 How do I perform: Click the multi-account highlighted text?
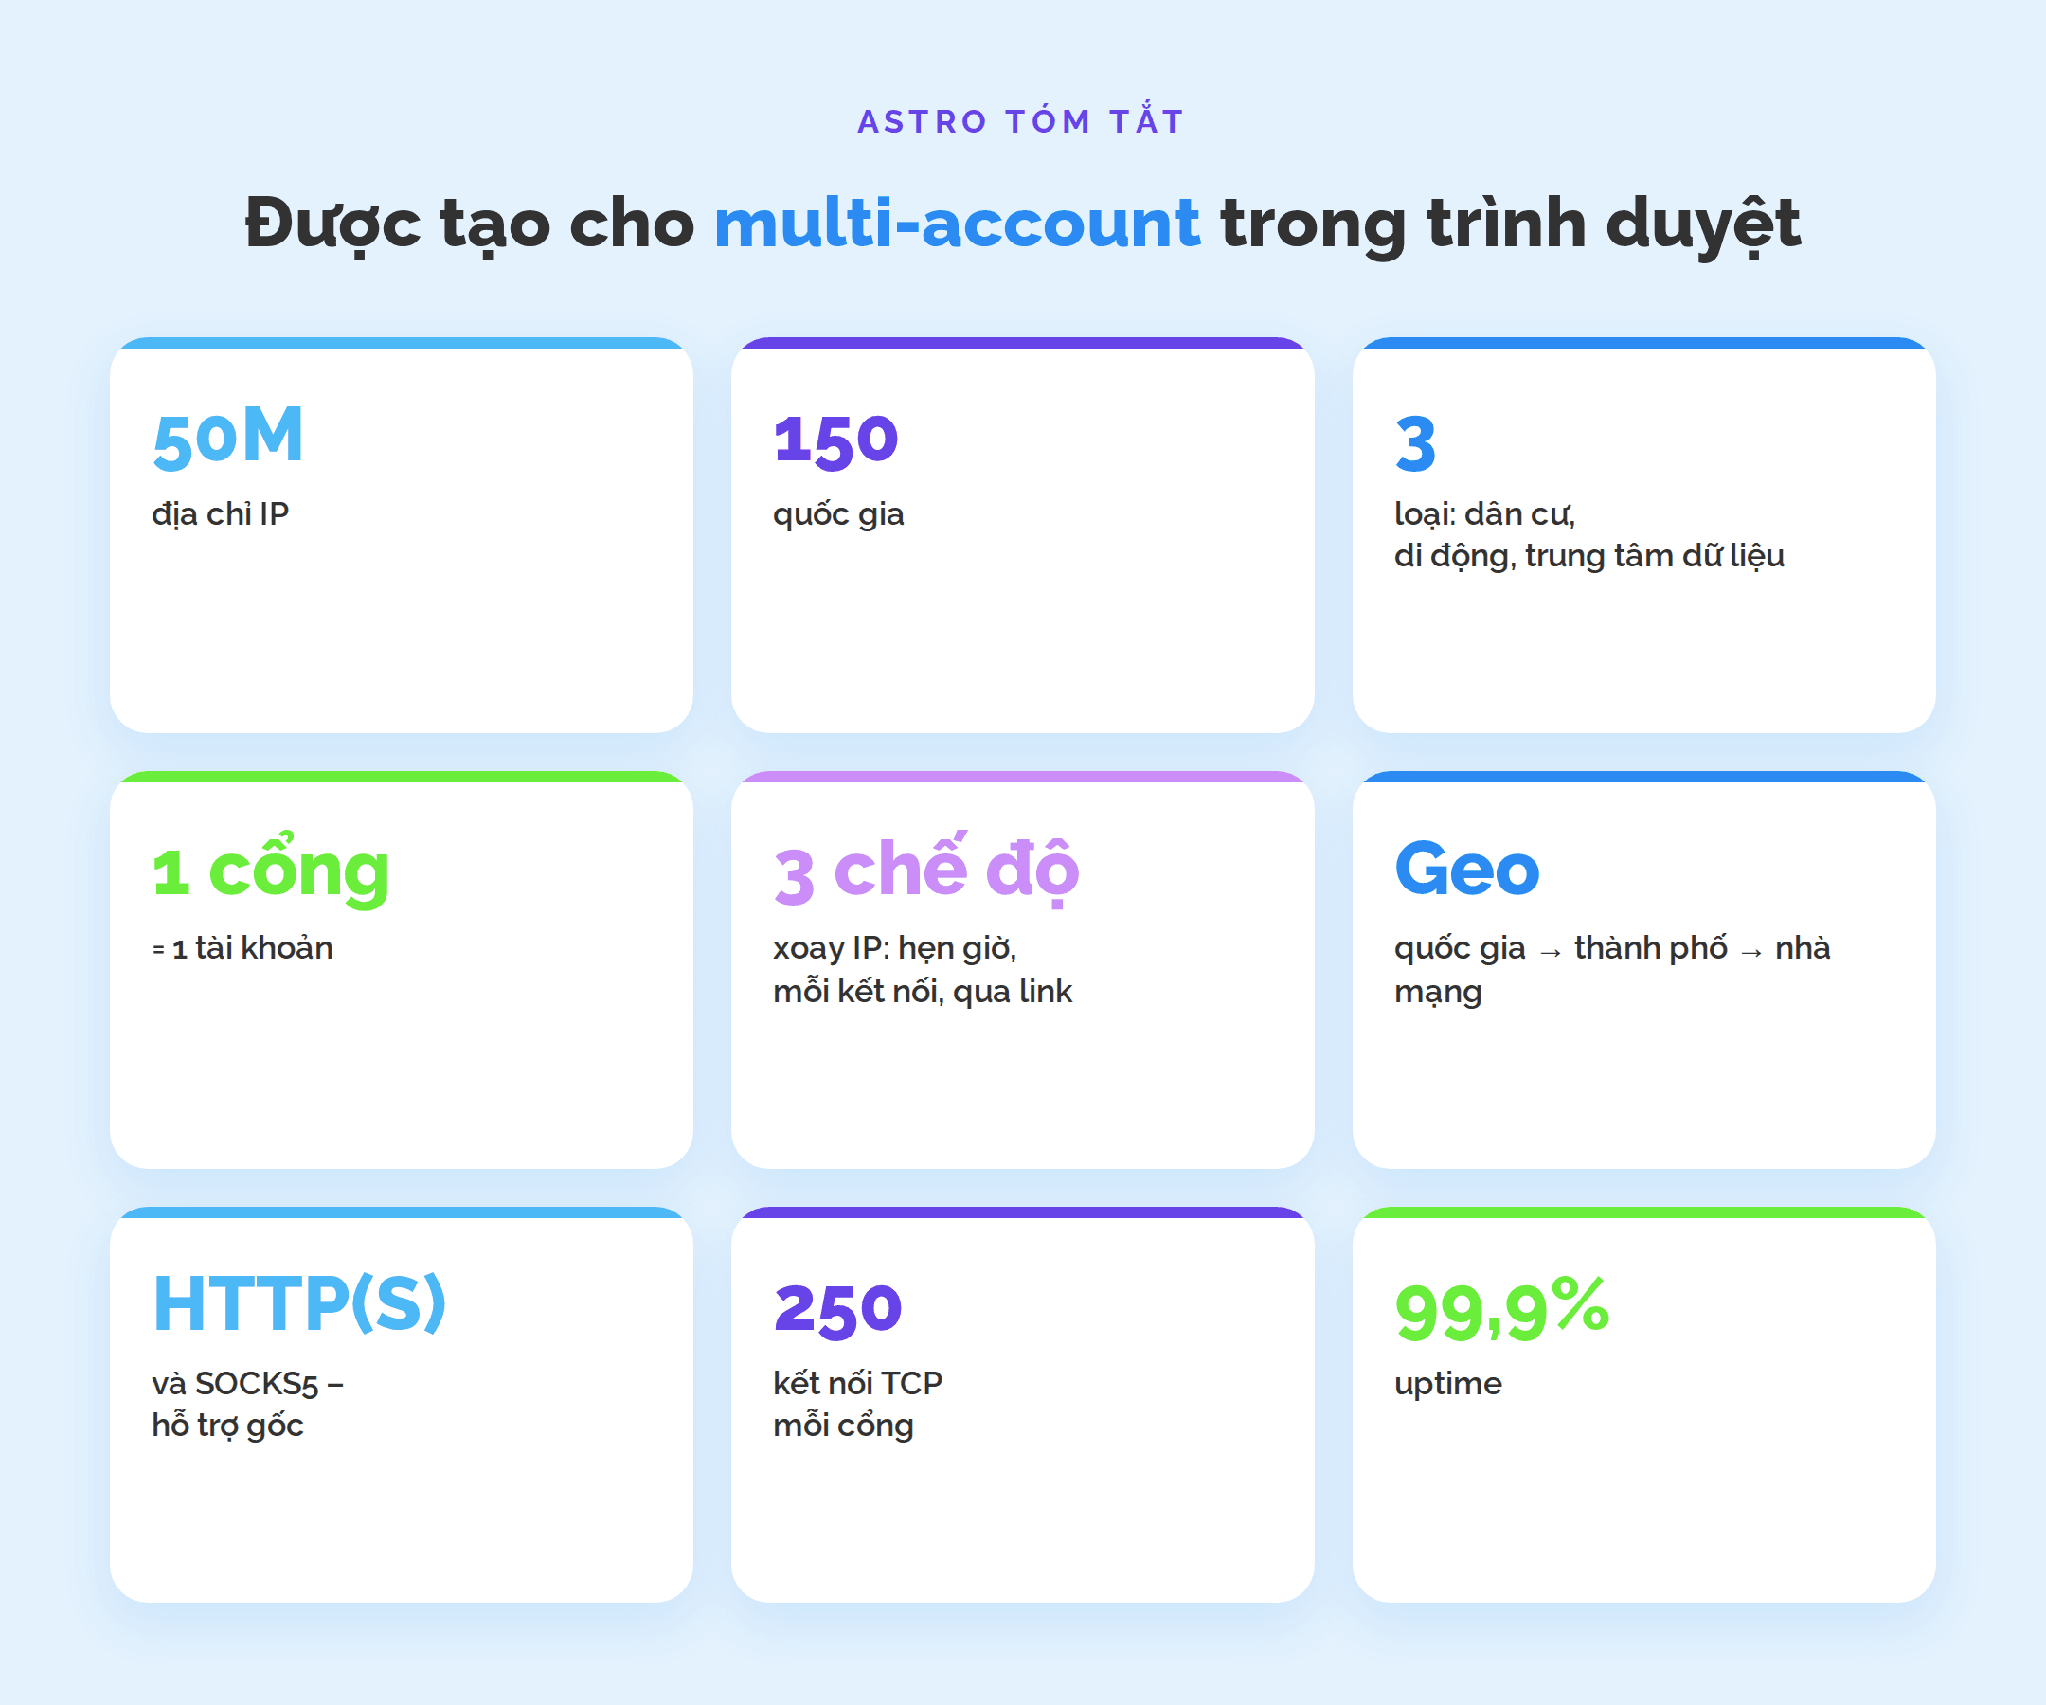point(957,222)
